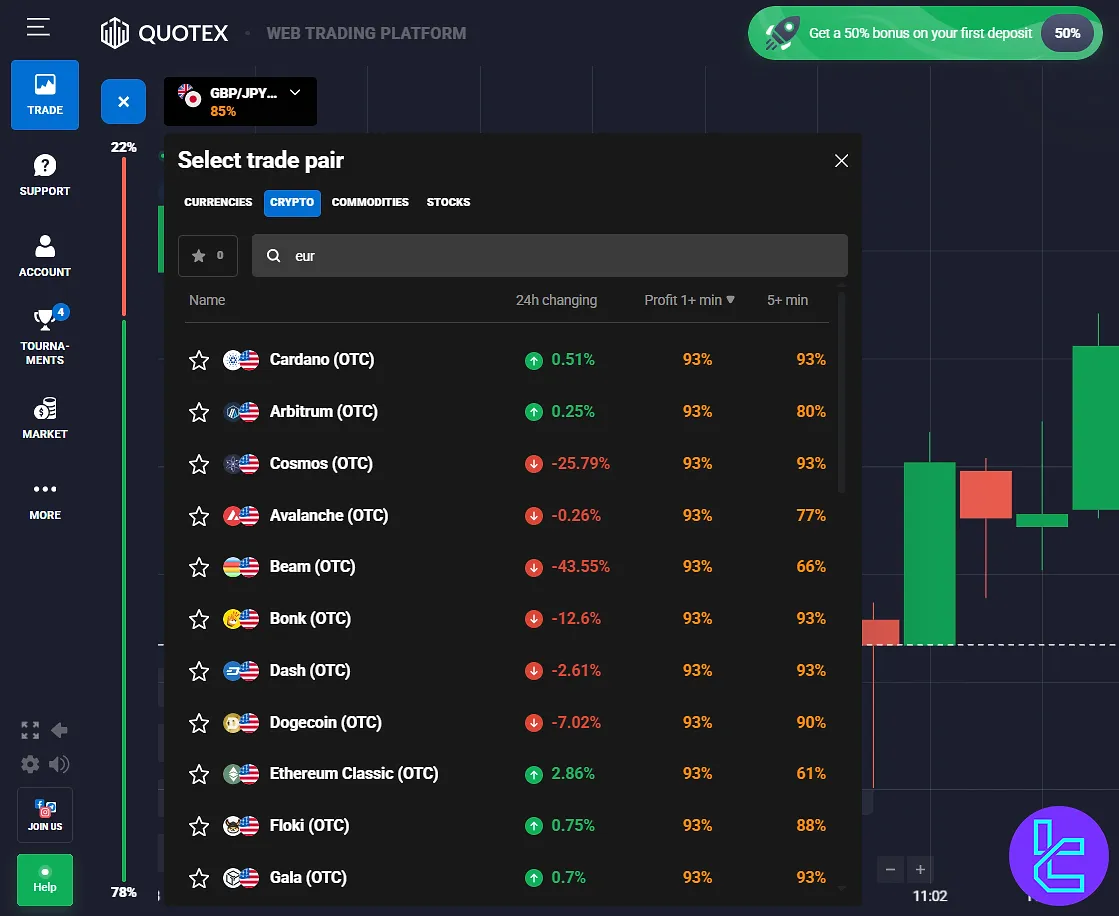This screenshot has height=916, width=1119.
Task: Open platform settings via the gear icon
Action: coord(29,764)
